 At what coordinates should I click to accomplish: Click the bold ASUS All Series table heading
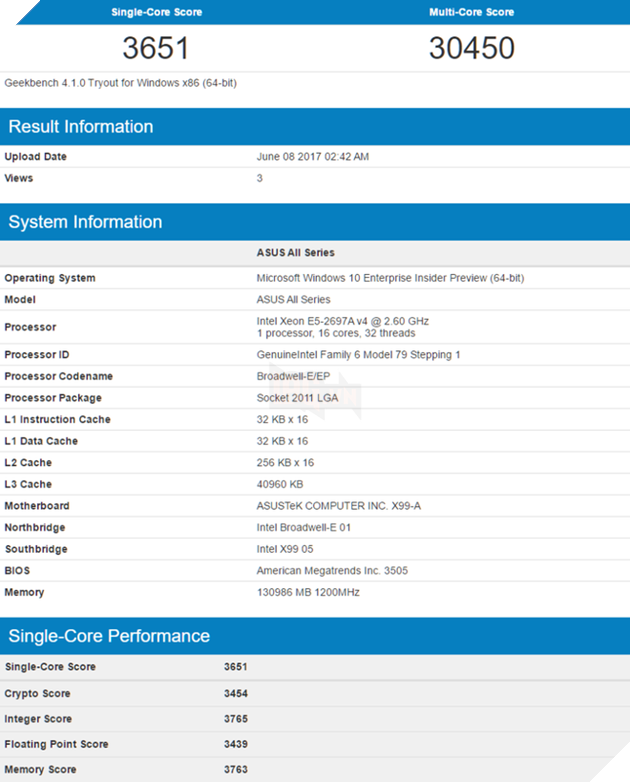pyautogui.click(x=295, y=253)
